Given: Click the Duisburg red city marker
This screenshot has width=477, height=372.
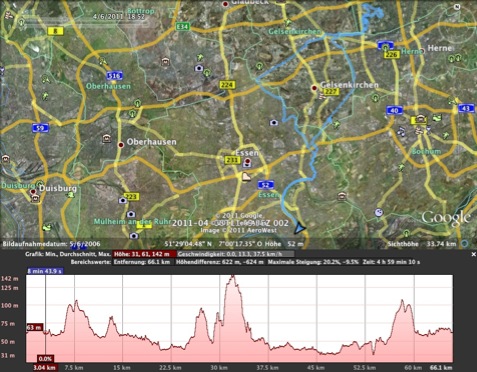Looking at the screenshot, I should (x=33, y=192).
